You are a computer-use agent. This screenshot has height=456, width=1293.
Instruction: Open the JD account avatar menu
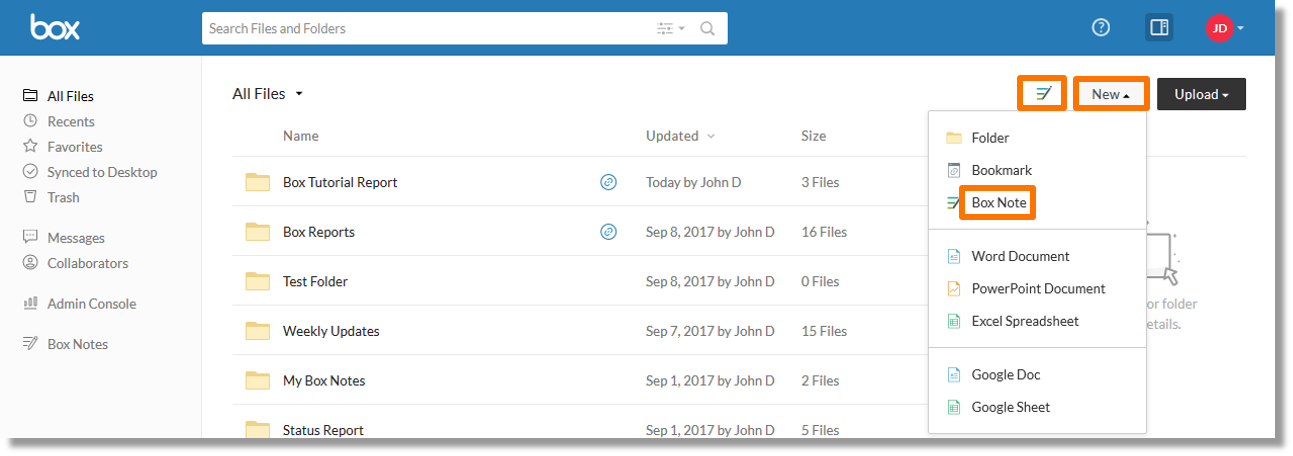(x=1225, y=28)
